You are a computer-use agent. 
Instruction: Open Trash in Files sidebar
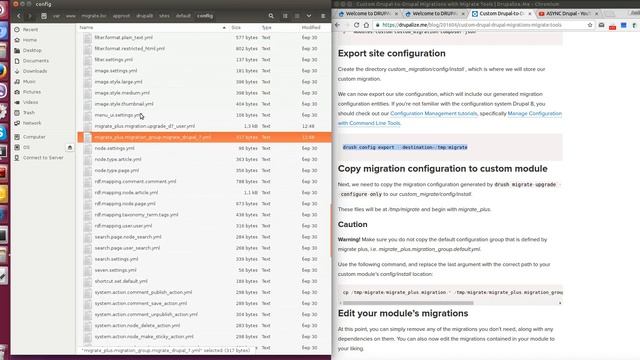pos(29,113)
